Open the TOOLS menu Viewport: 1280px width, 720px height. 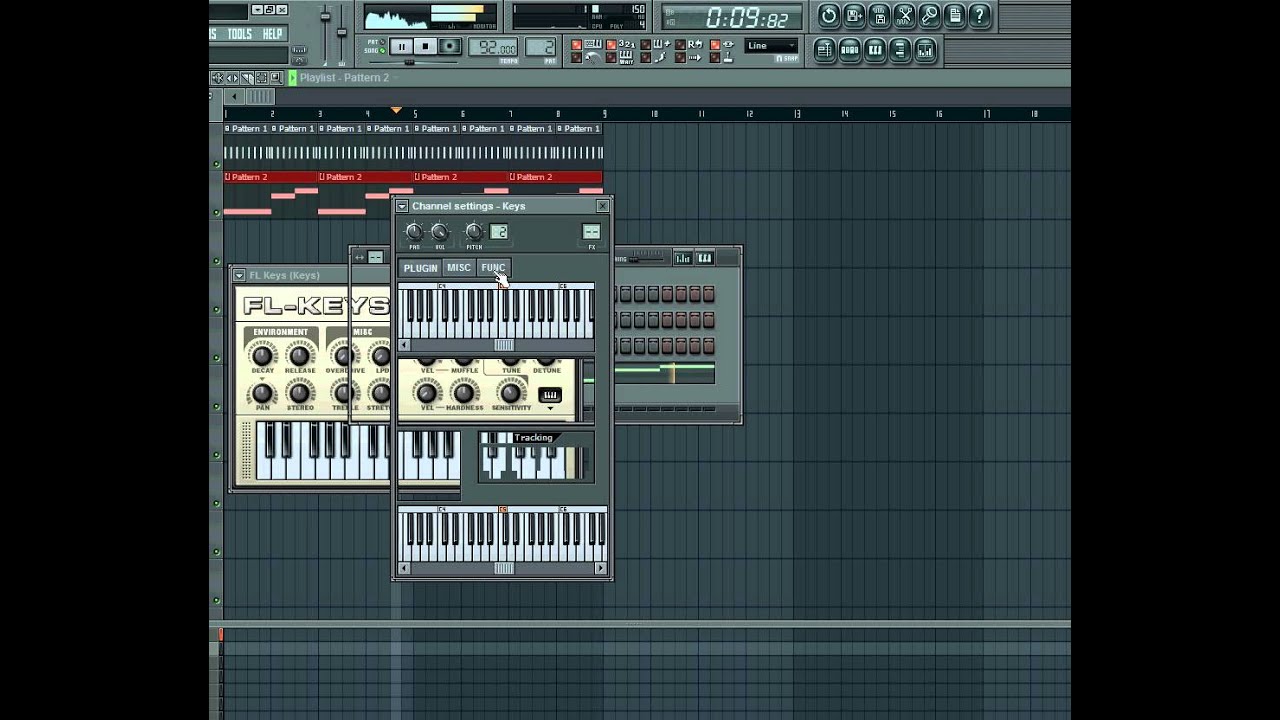(240, 34)
